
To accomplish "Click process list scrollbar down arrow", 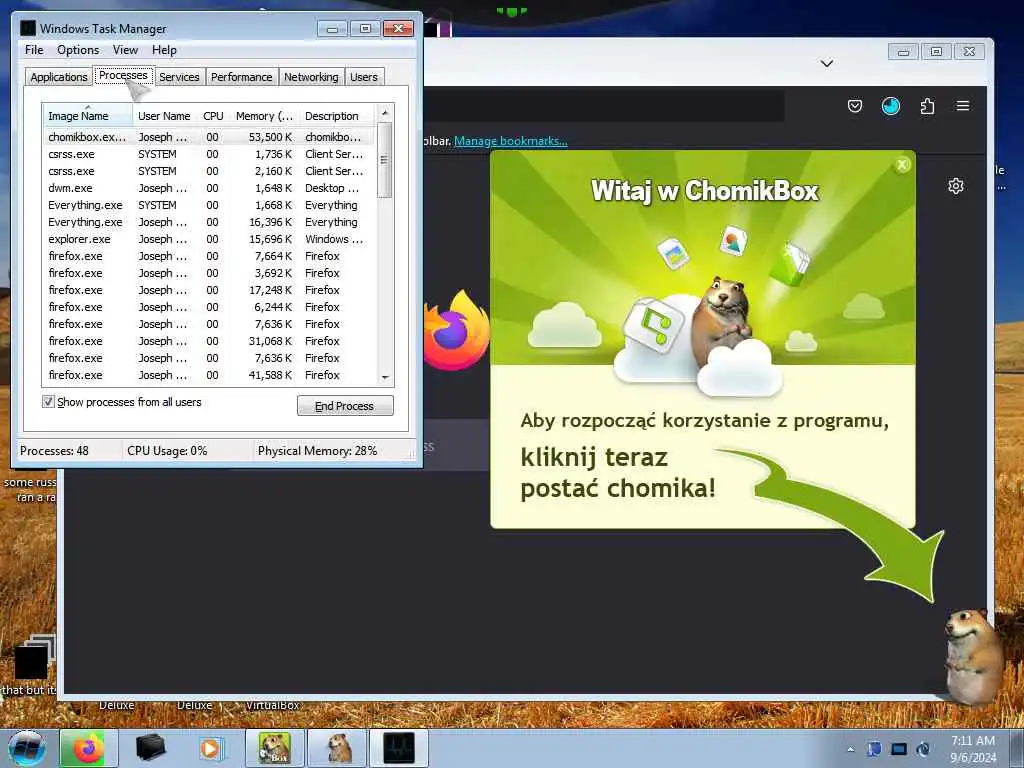I will point(385,377).
